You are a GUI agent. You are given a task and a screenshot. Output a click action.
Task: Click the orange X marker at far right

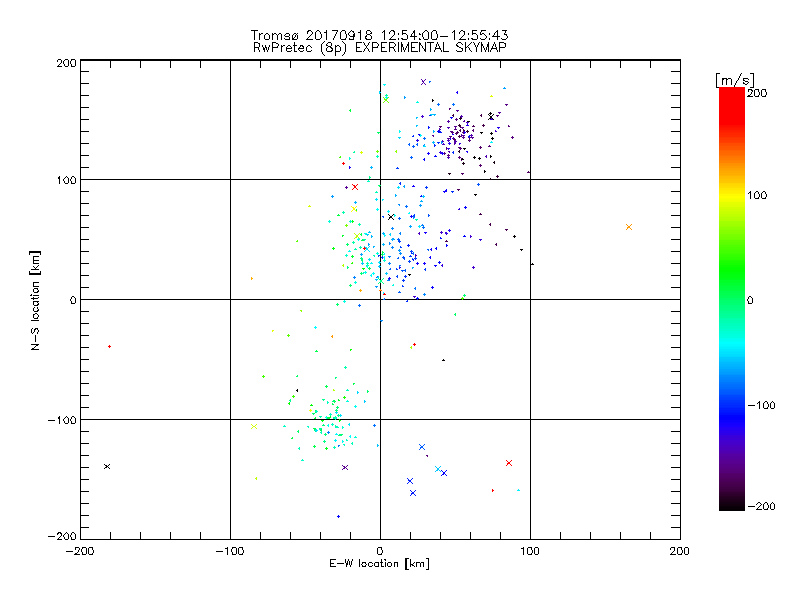[x=629, y=227]
